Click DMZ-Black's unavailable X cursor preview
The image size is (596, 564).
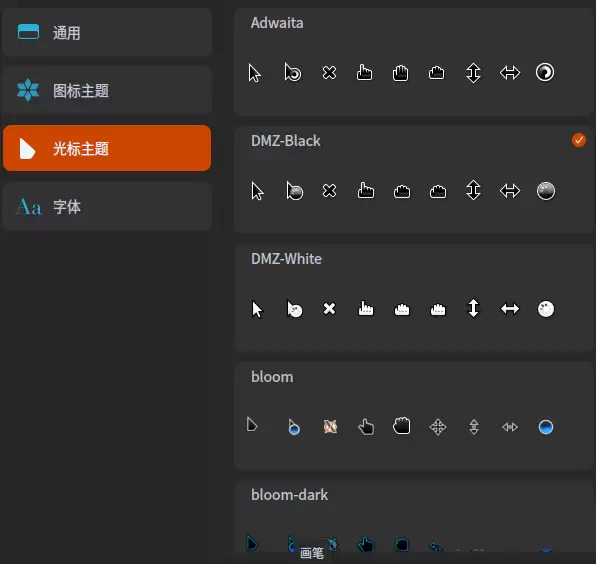[329, 191]
